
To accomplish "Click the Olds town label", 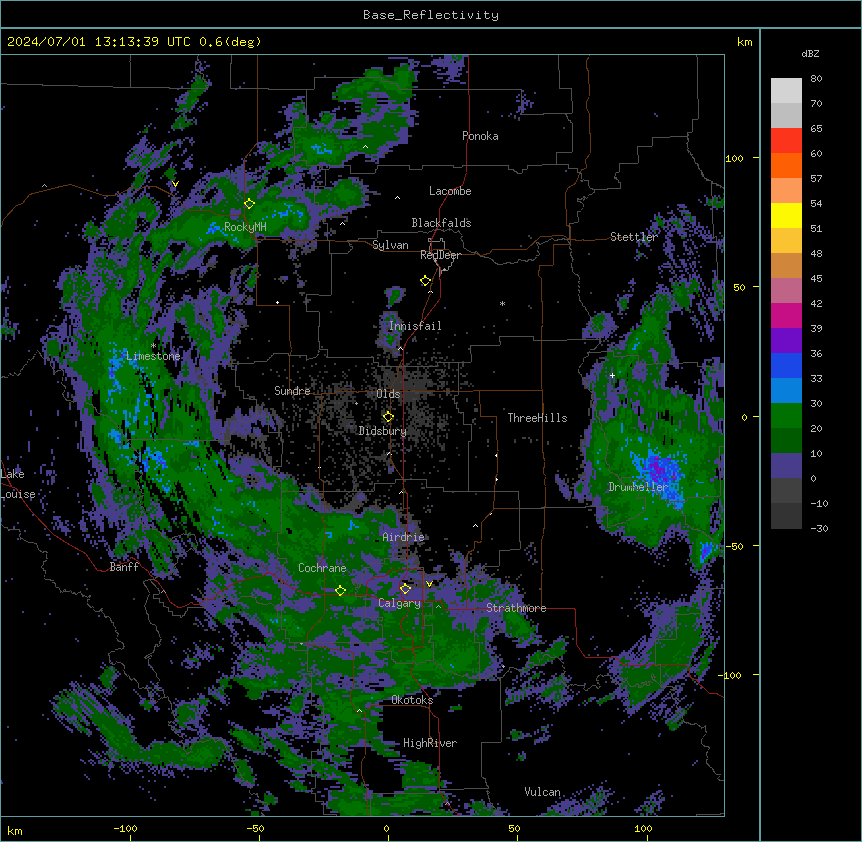I will 388,394.
